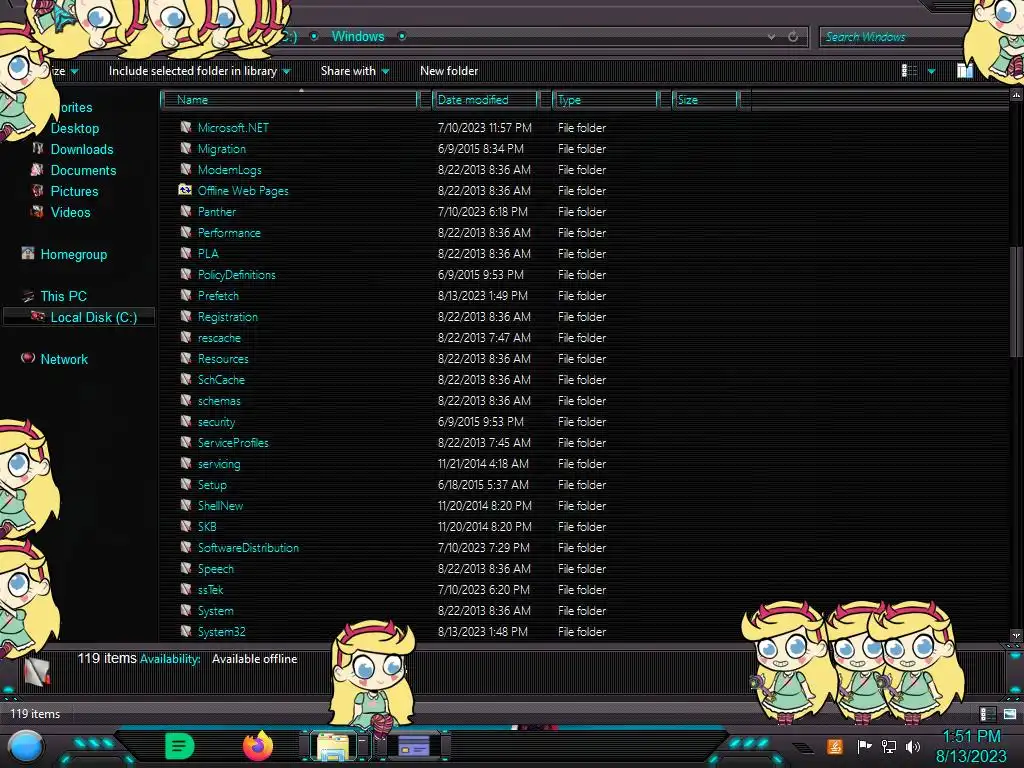1024x768 pixels.
Task: Switch to large icons view in status bar
Action: (x=1010, y=714)
